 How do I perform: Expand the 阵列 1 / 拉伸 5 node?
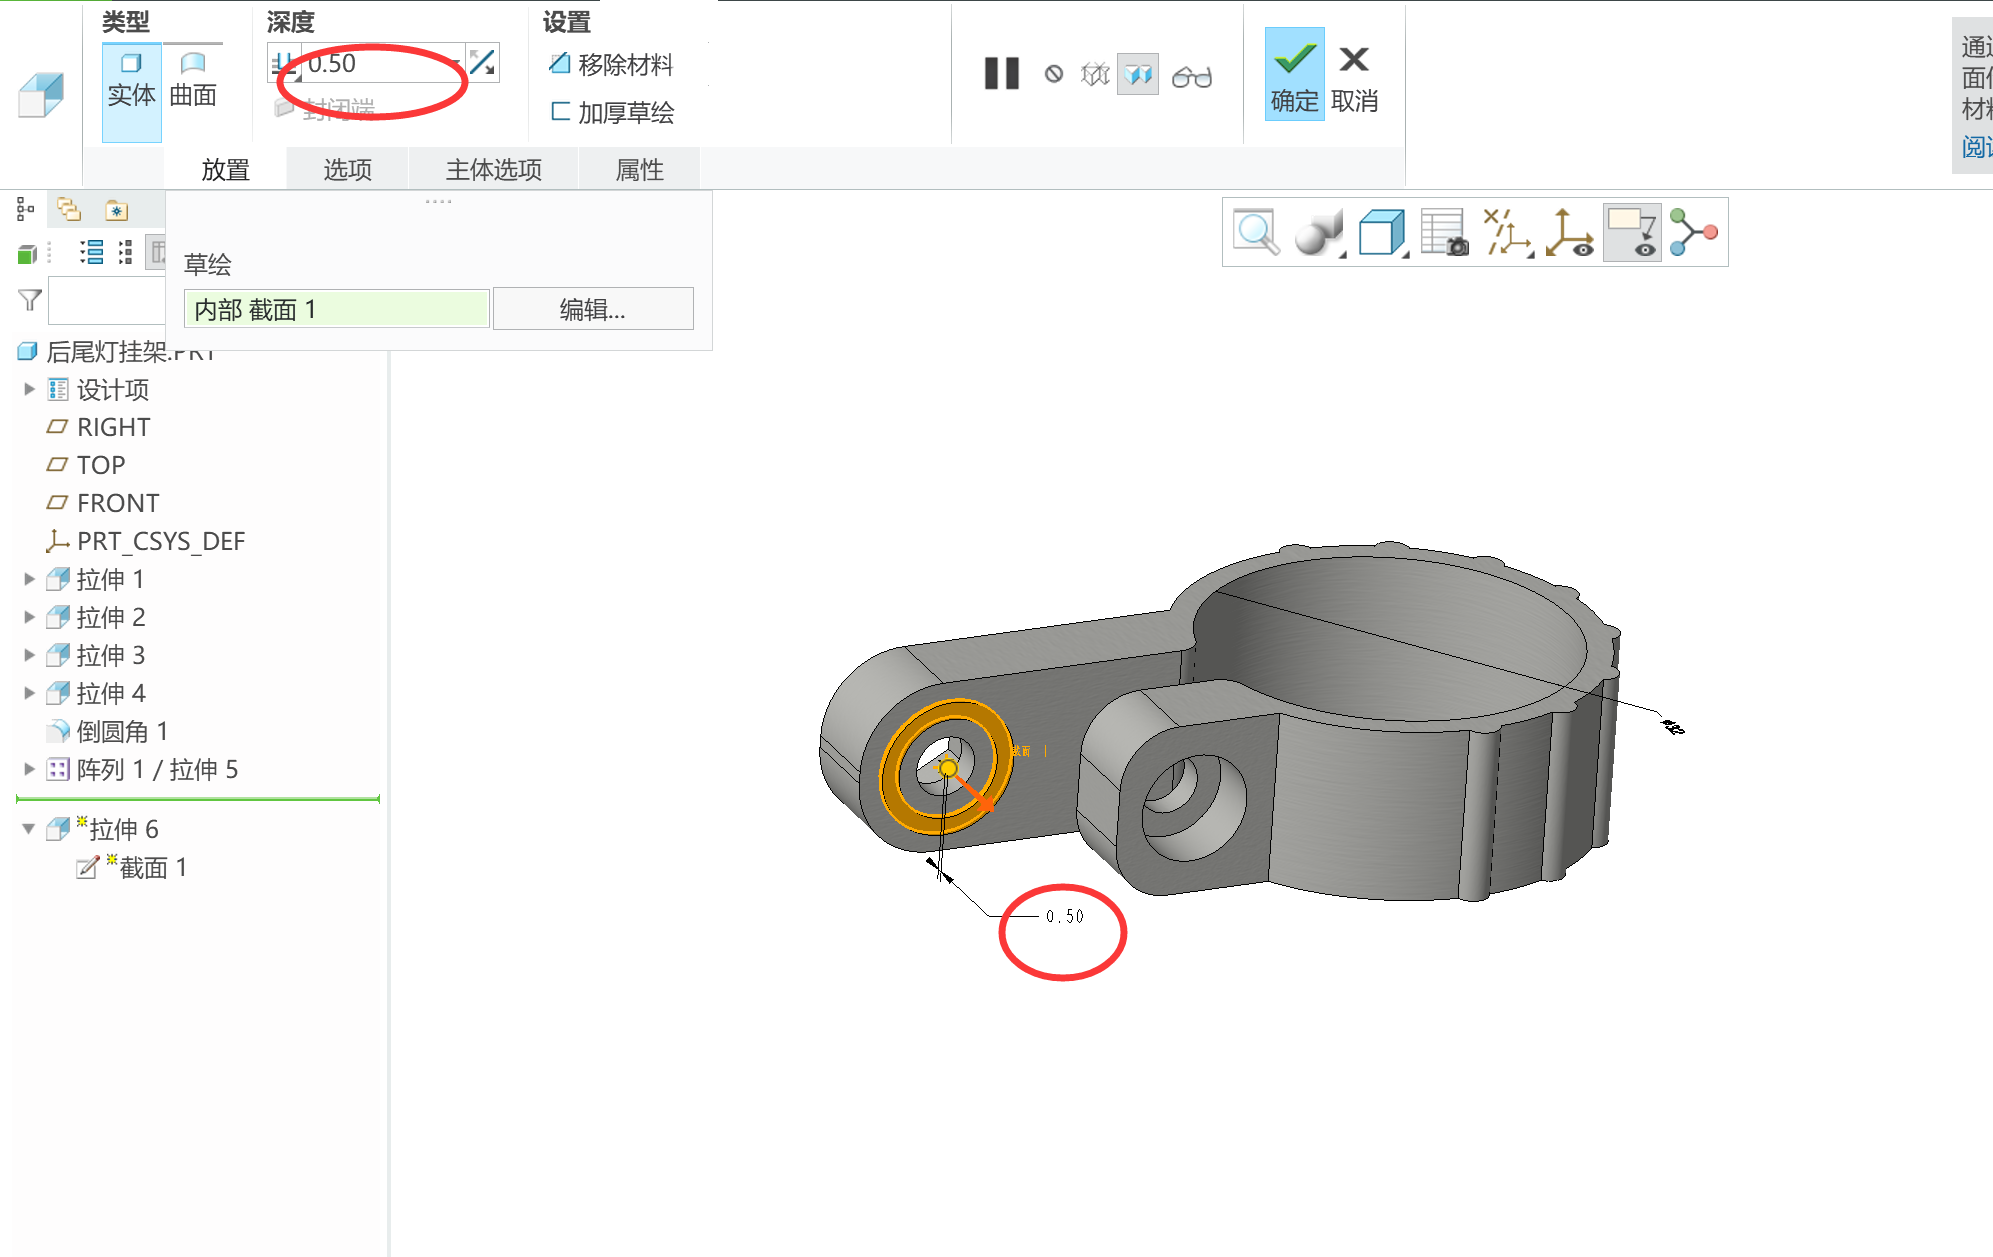point(29,769)
